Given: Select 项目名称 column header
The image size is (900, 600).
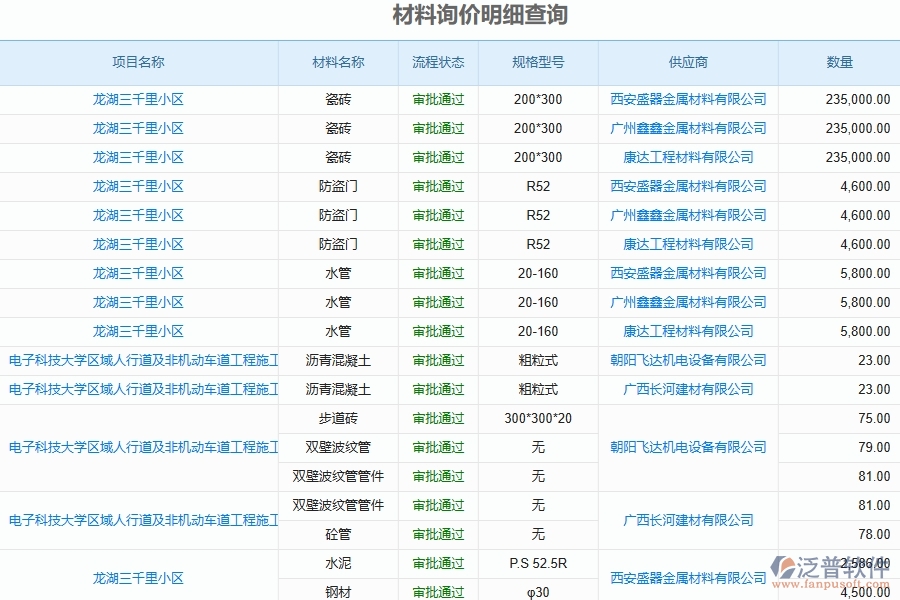Looking at the screenshot, I should click(x=143, y=62).
